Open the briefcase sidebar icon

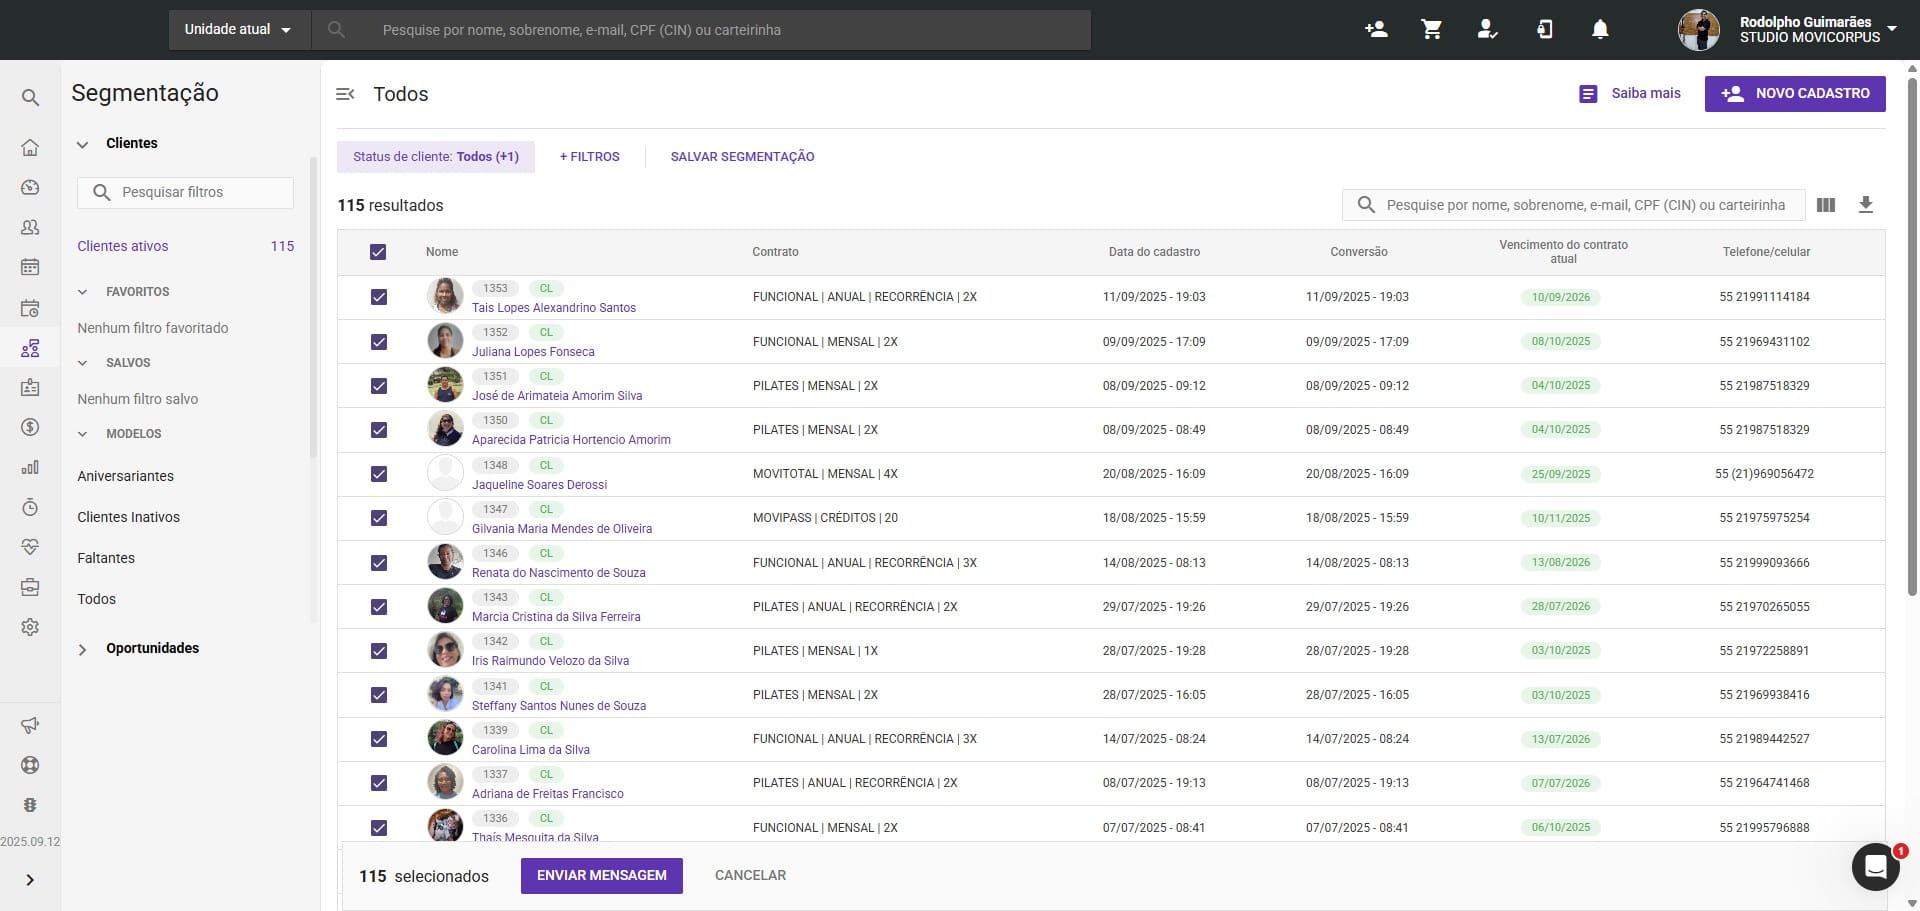click(x=30, y=587)
